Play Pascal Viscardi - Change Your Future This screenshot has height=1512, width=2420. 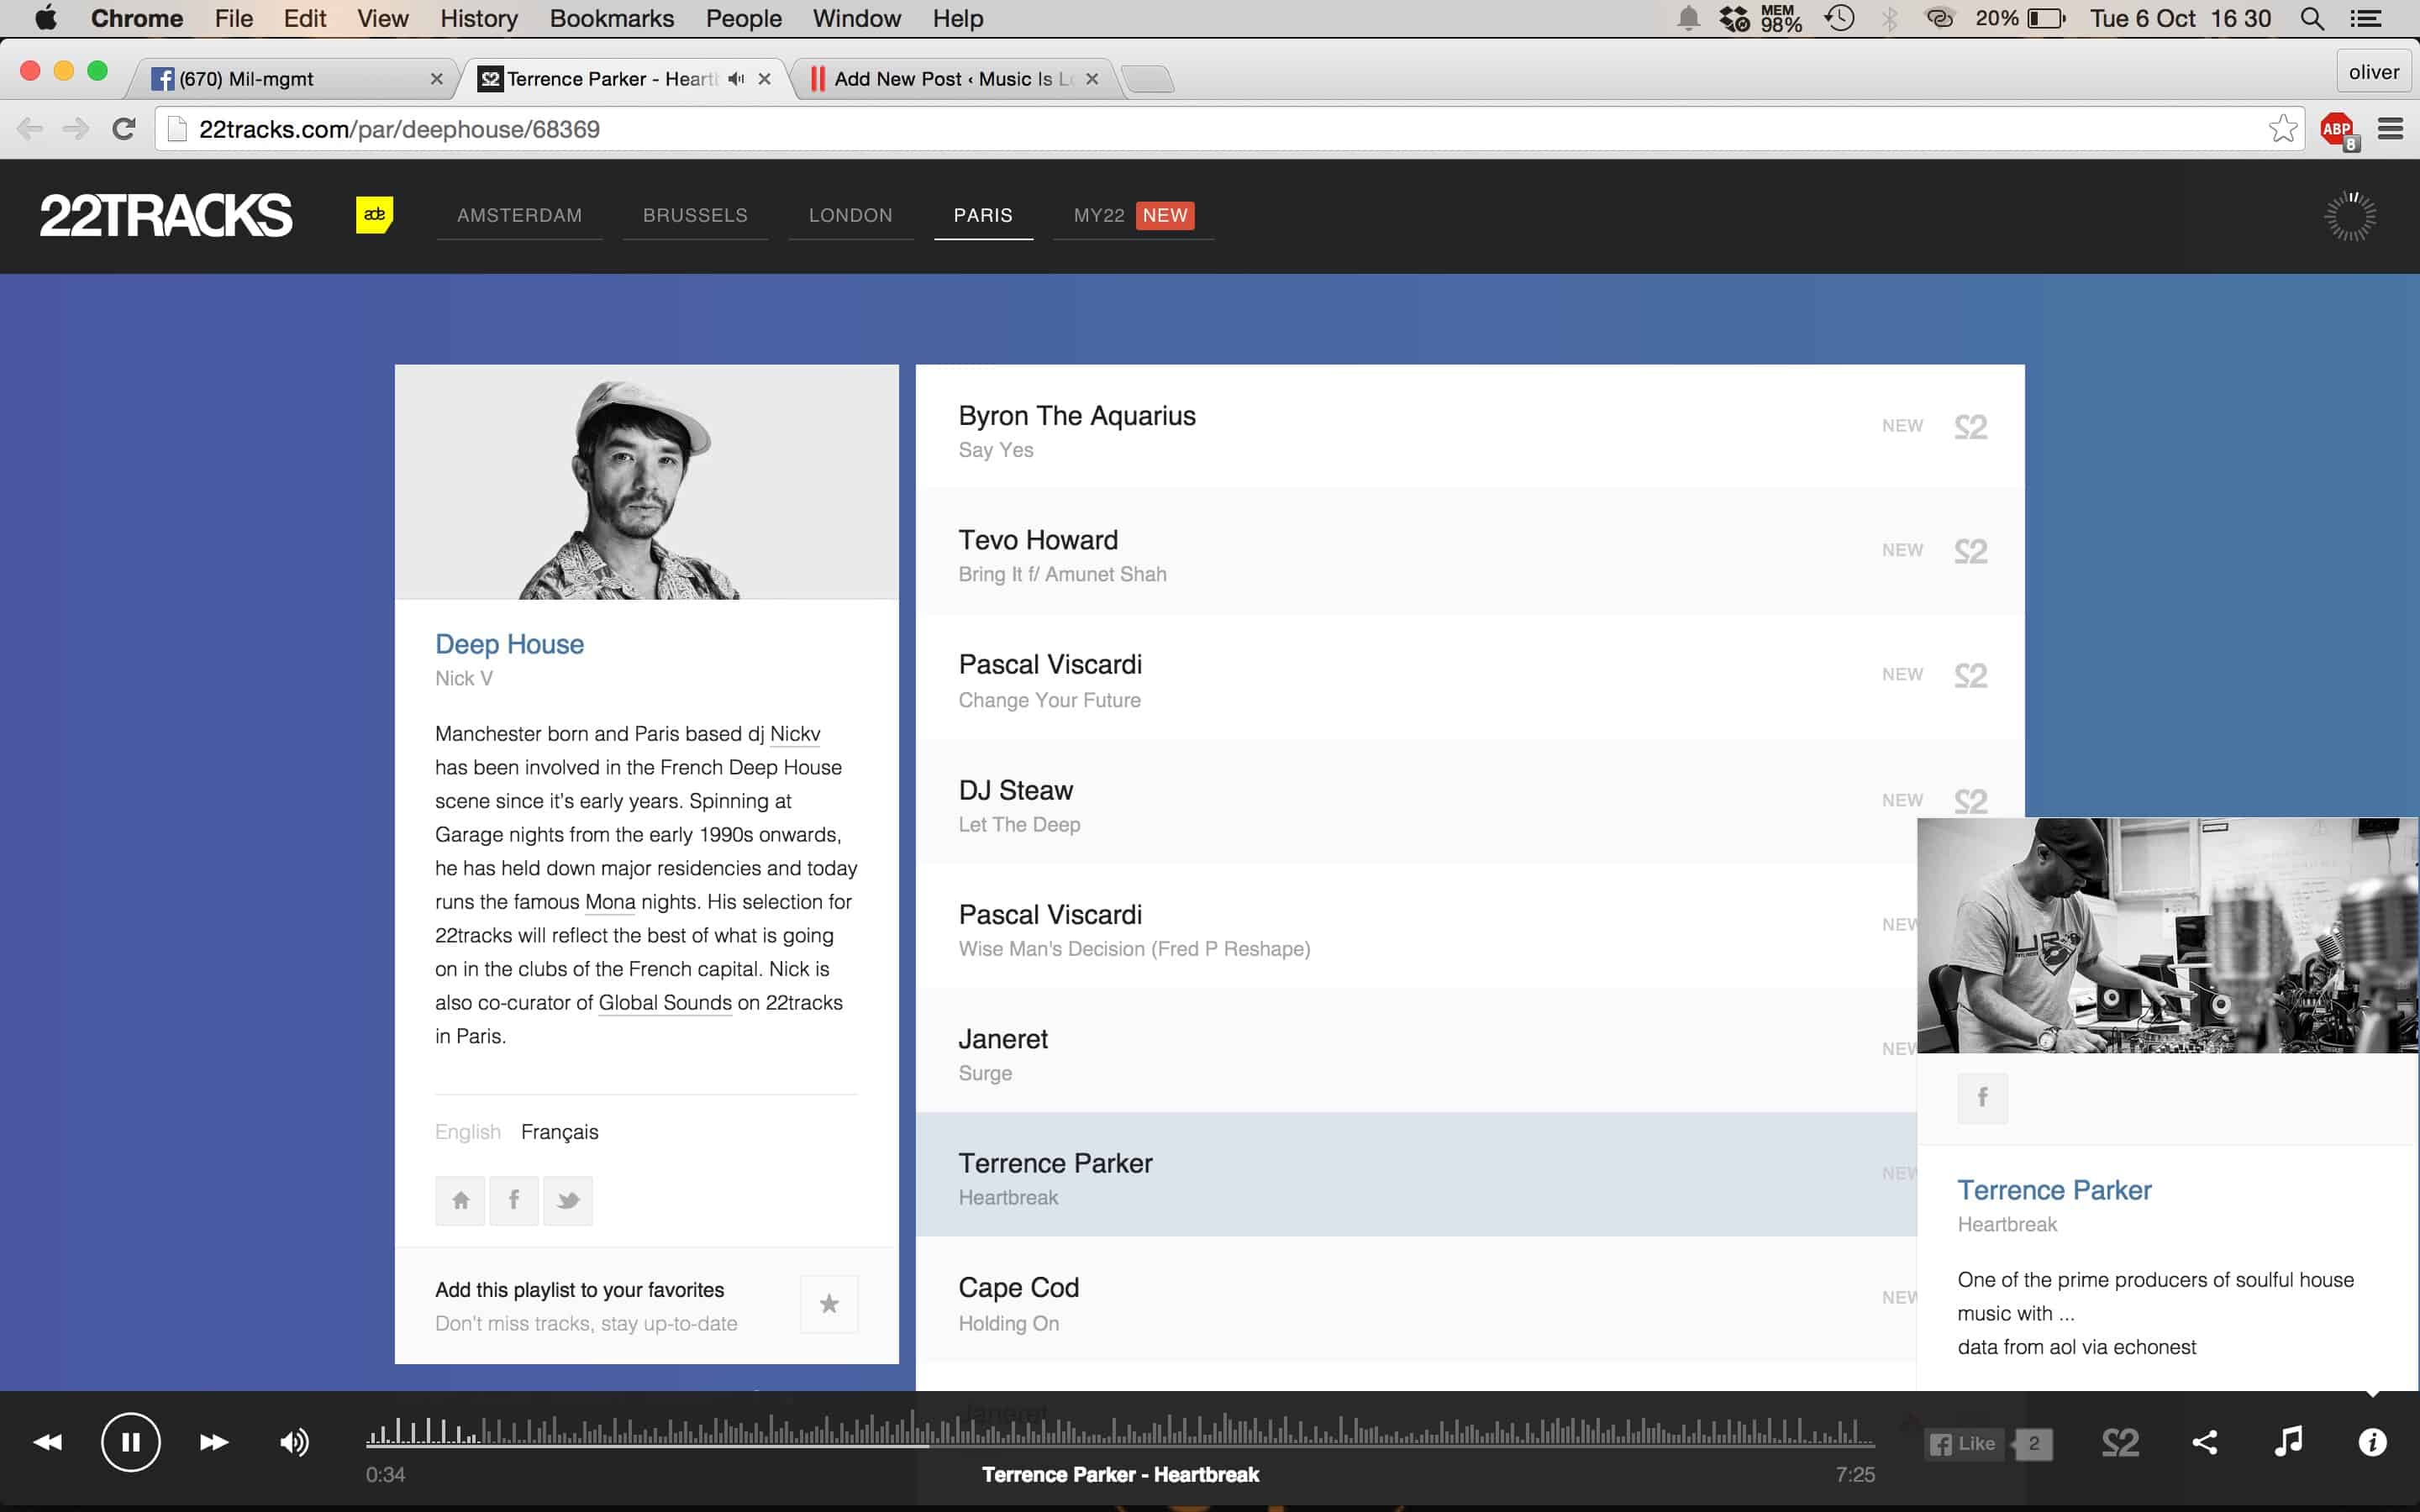pos(1470,677)
